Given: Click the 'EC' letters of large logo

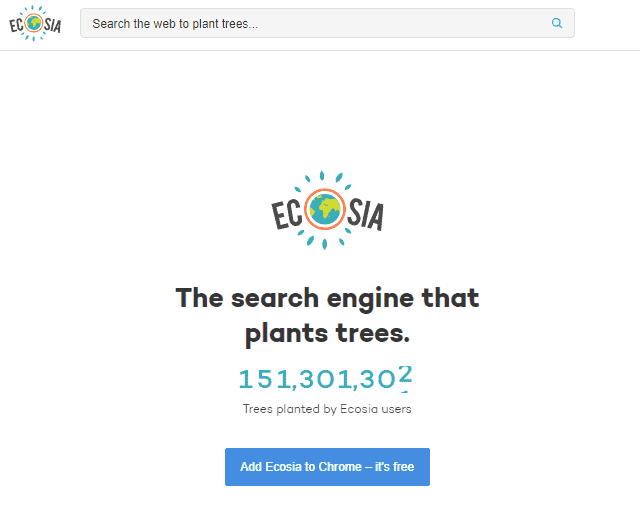Looking at the screenshot, I should pos(287,214).
